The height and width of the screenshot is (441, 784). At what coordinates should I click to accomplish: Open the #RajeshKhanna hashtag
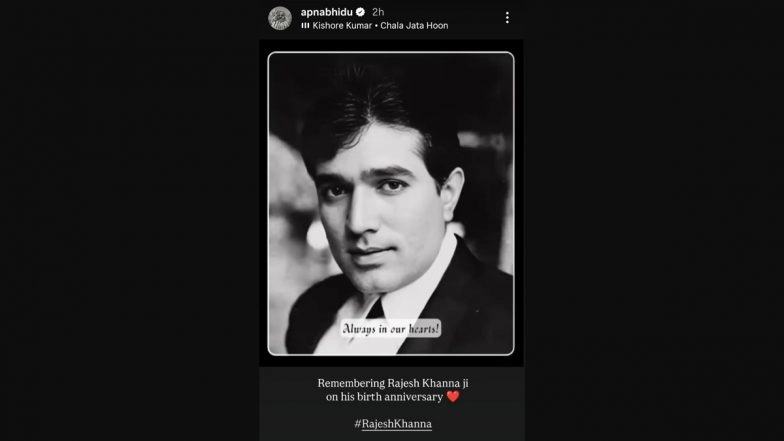click(393, 424)
